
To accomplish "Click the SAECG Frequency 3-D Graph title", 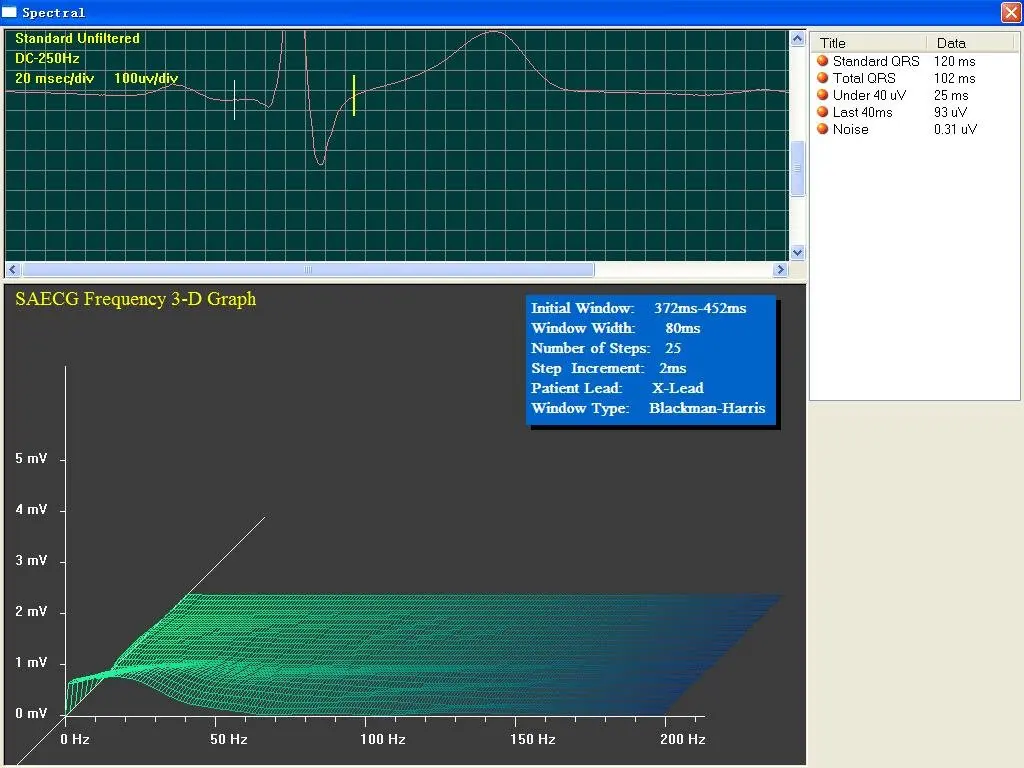I will 135,299.
